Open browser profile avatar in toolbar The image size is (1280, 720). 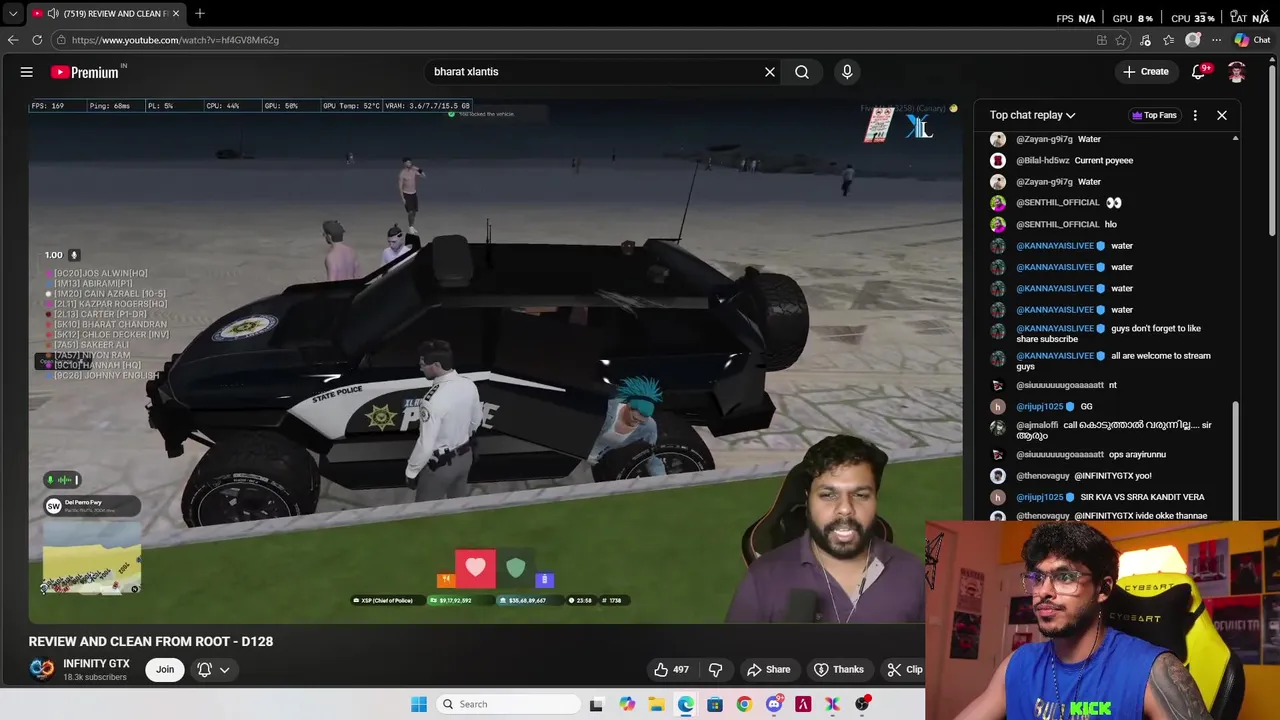[1193, 40]
